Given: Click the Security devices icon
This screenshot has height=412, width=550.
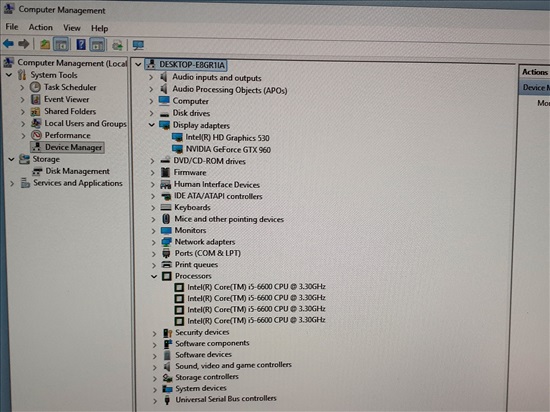Looking at the screenshot, I should [x=168, y=332].
